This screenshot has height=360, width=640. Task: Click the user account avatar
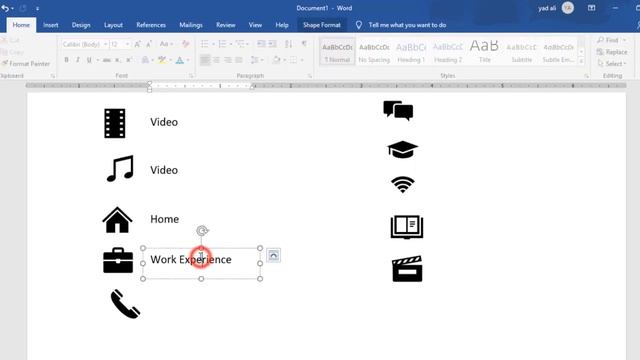pos(568,8)
